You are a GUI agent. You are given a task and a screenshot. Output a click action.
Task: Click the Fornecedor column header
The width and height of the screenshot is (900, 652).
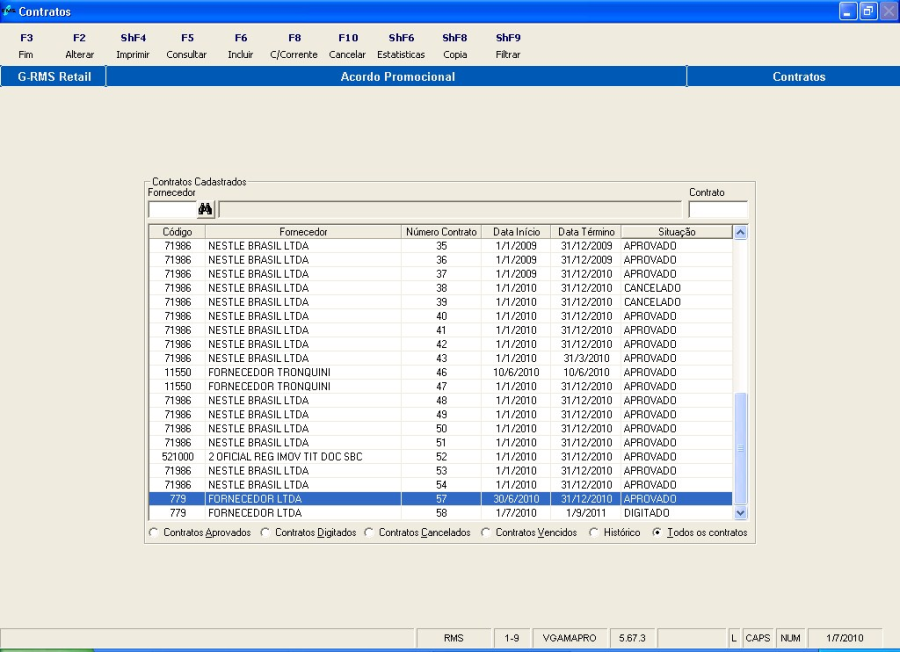[303, 232]
